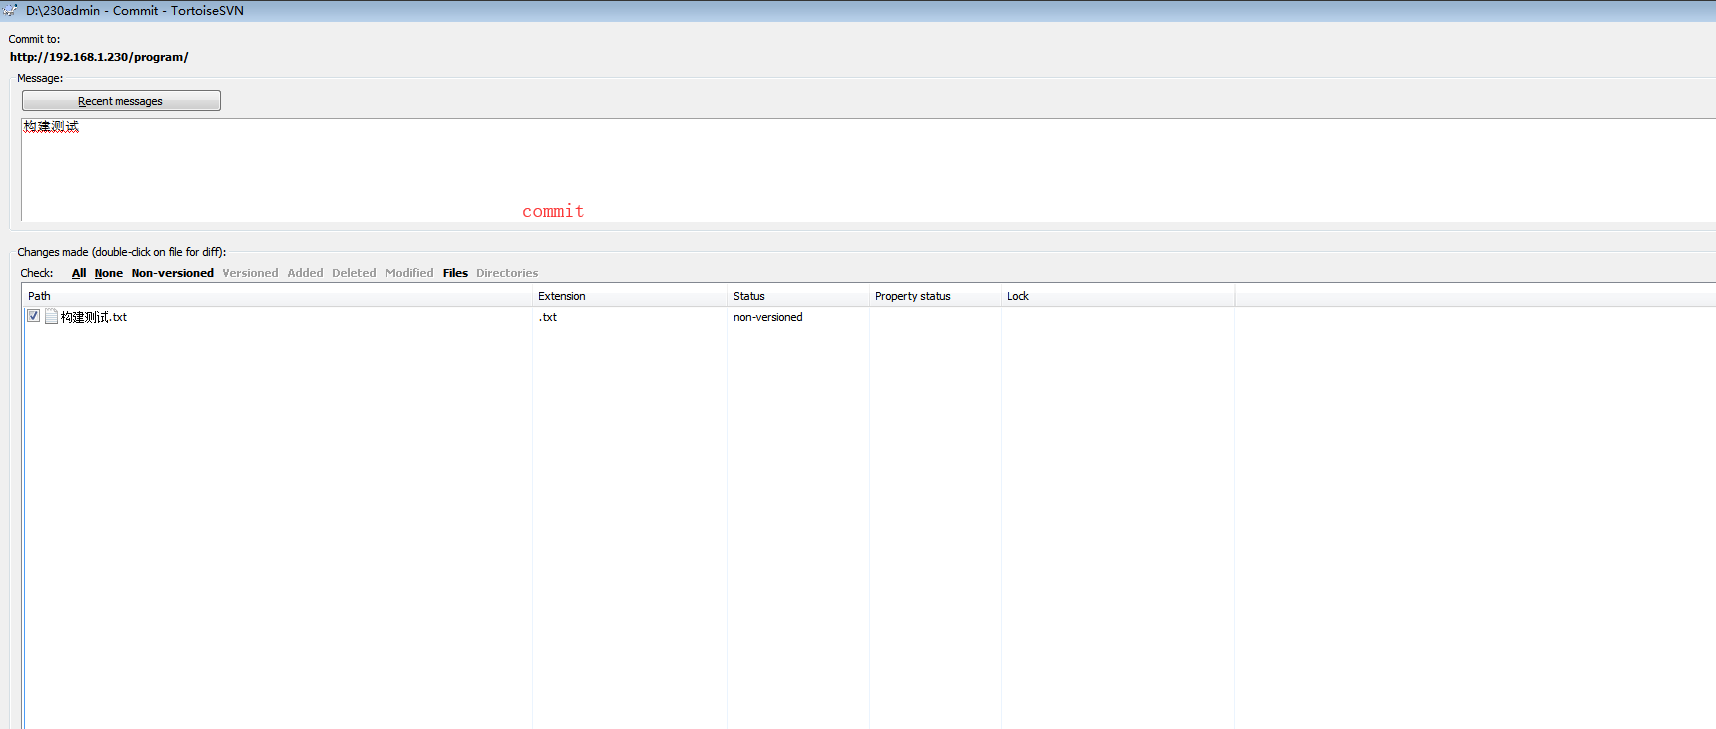Click the Added check filter

pos(305,273)
